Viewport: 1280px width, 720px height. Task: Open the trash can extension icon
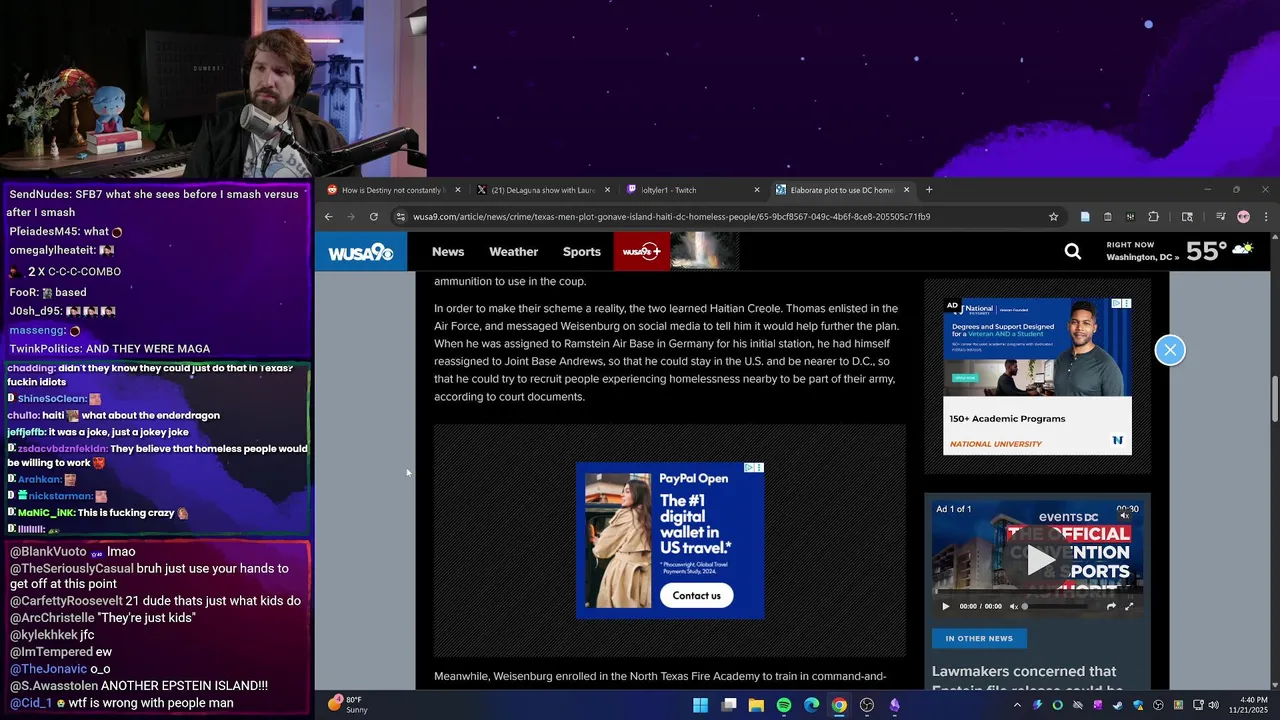1108,216
